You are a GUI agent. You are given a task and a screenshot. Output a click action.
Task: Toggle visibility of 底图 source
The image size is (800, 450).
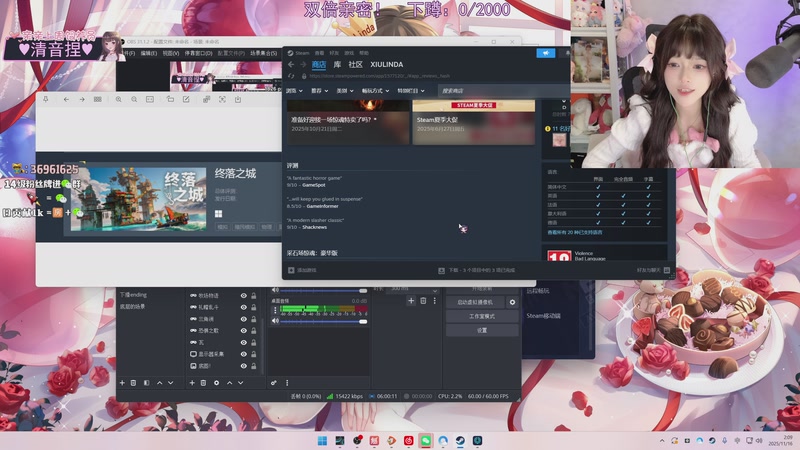click(x=243, y=366)
